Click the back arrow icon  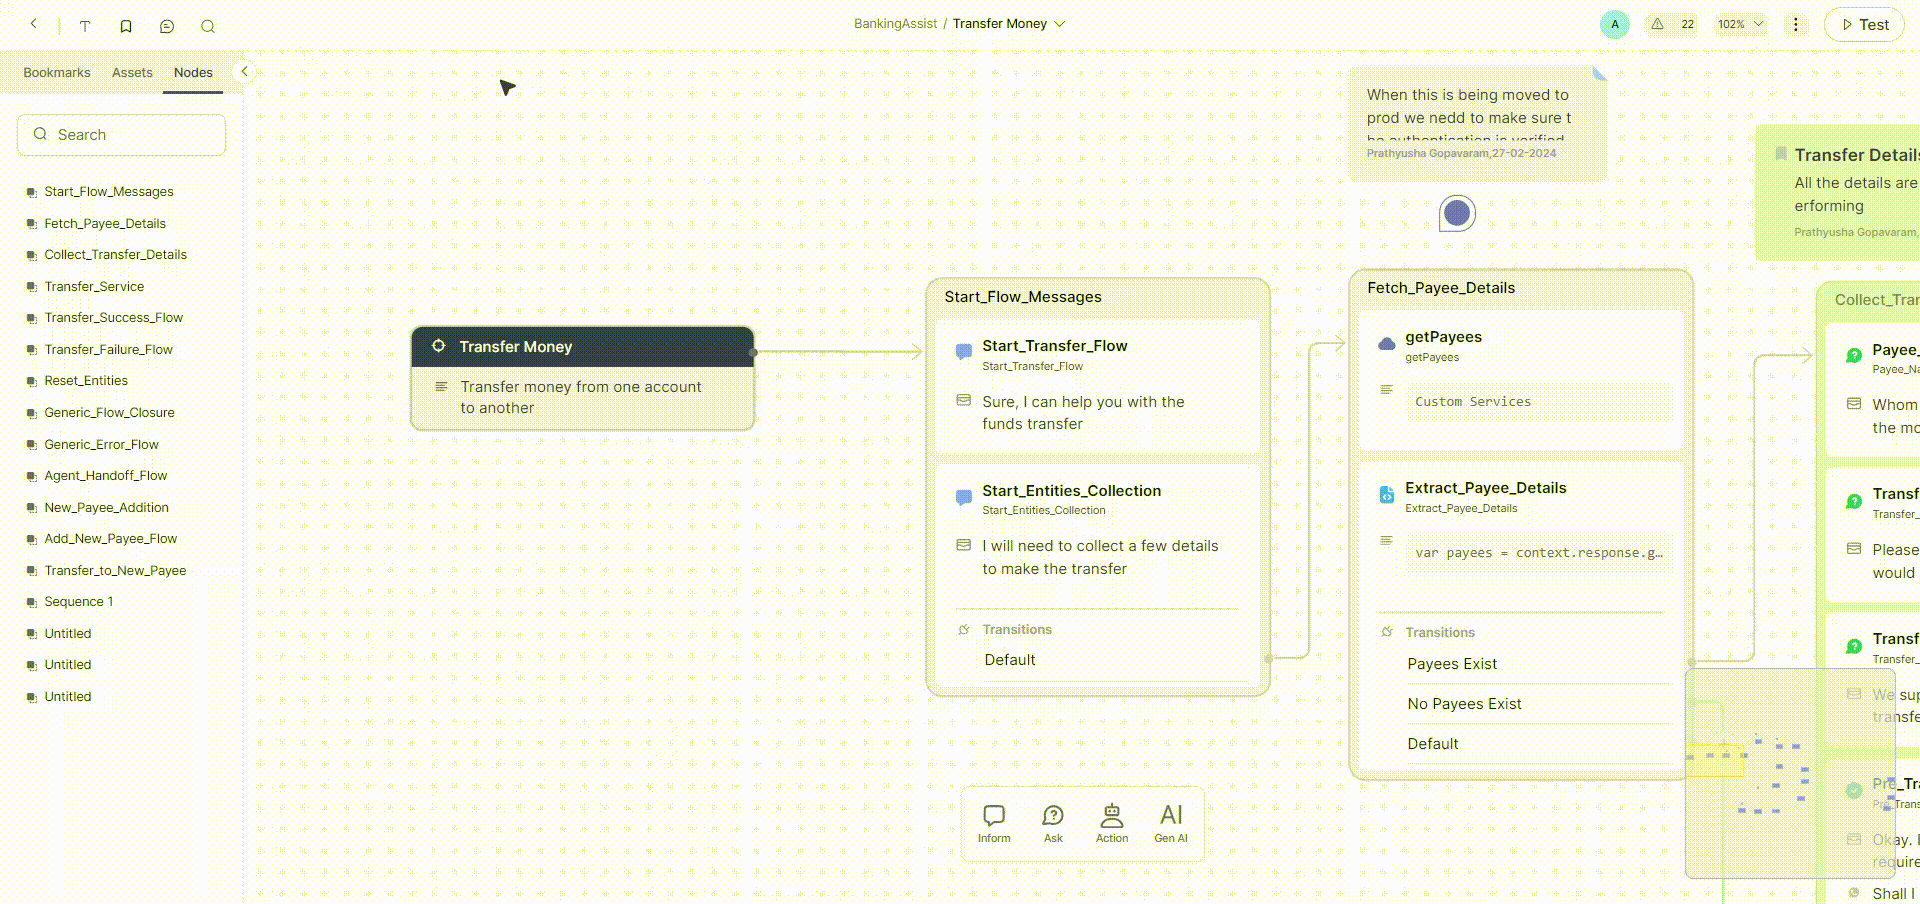[x=34, y=24]
